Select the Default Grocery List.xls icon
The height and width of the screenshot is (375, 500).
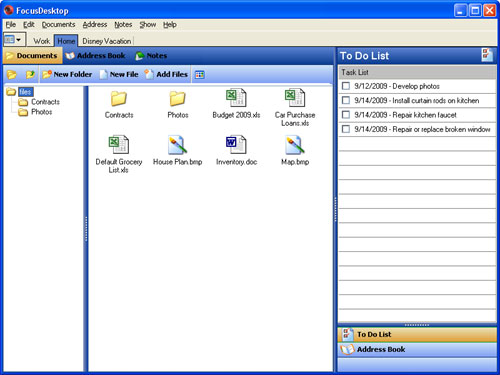(119, 145)
